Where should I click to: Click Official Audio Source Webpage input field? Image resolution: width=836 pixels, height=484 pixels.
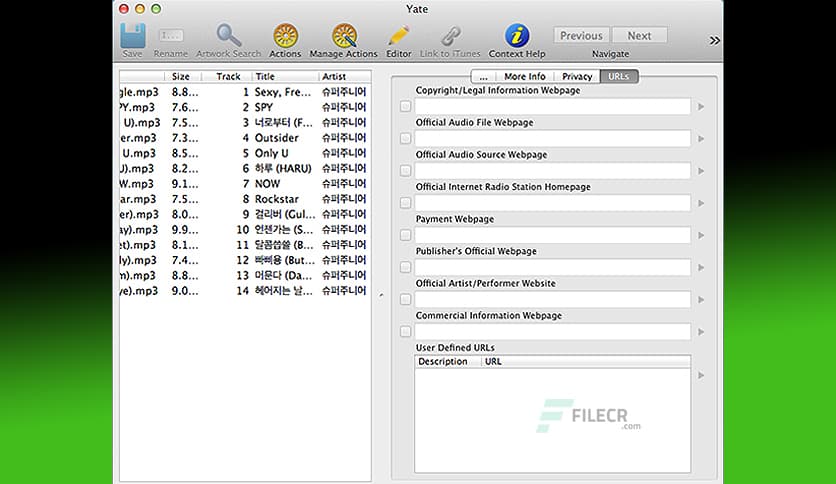pyautogui.click(x=552, y=171)
